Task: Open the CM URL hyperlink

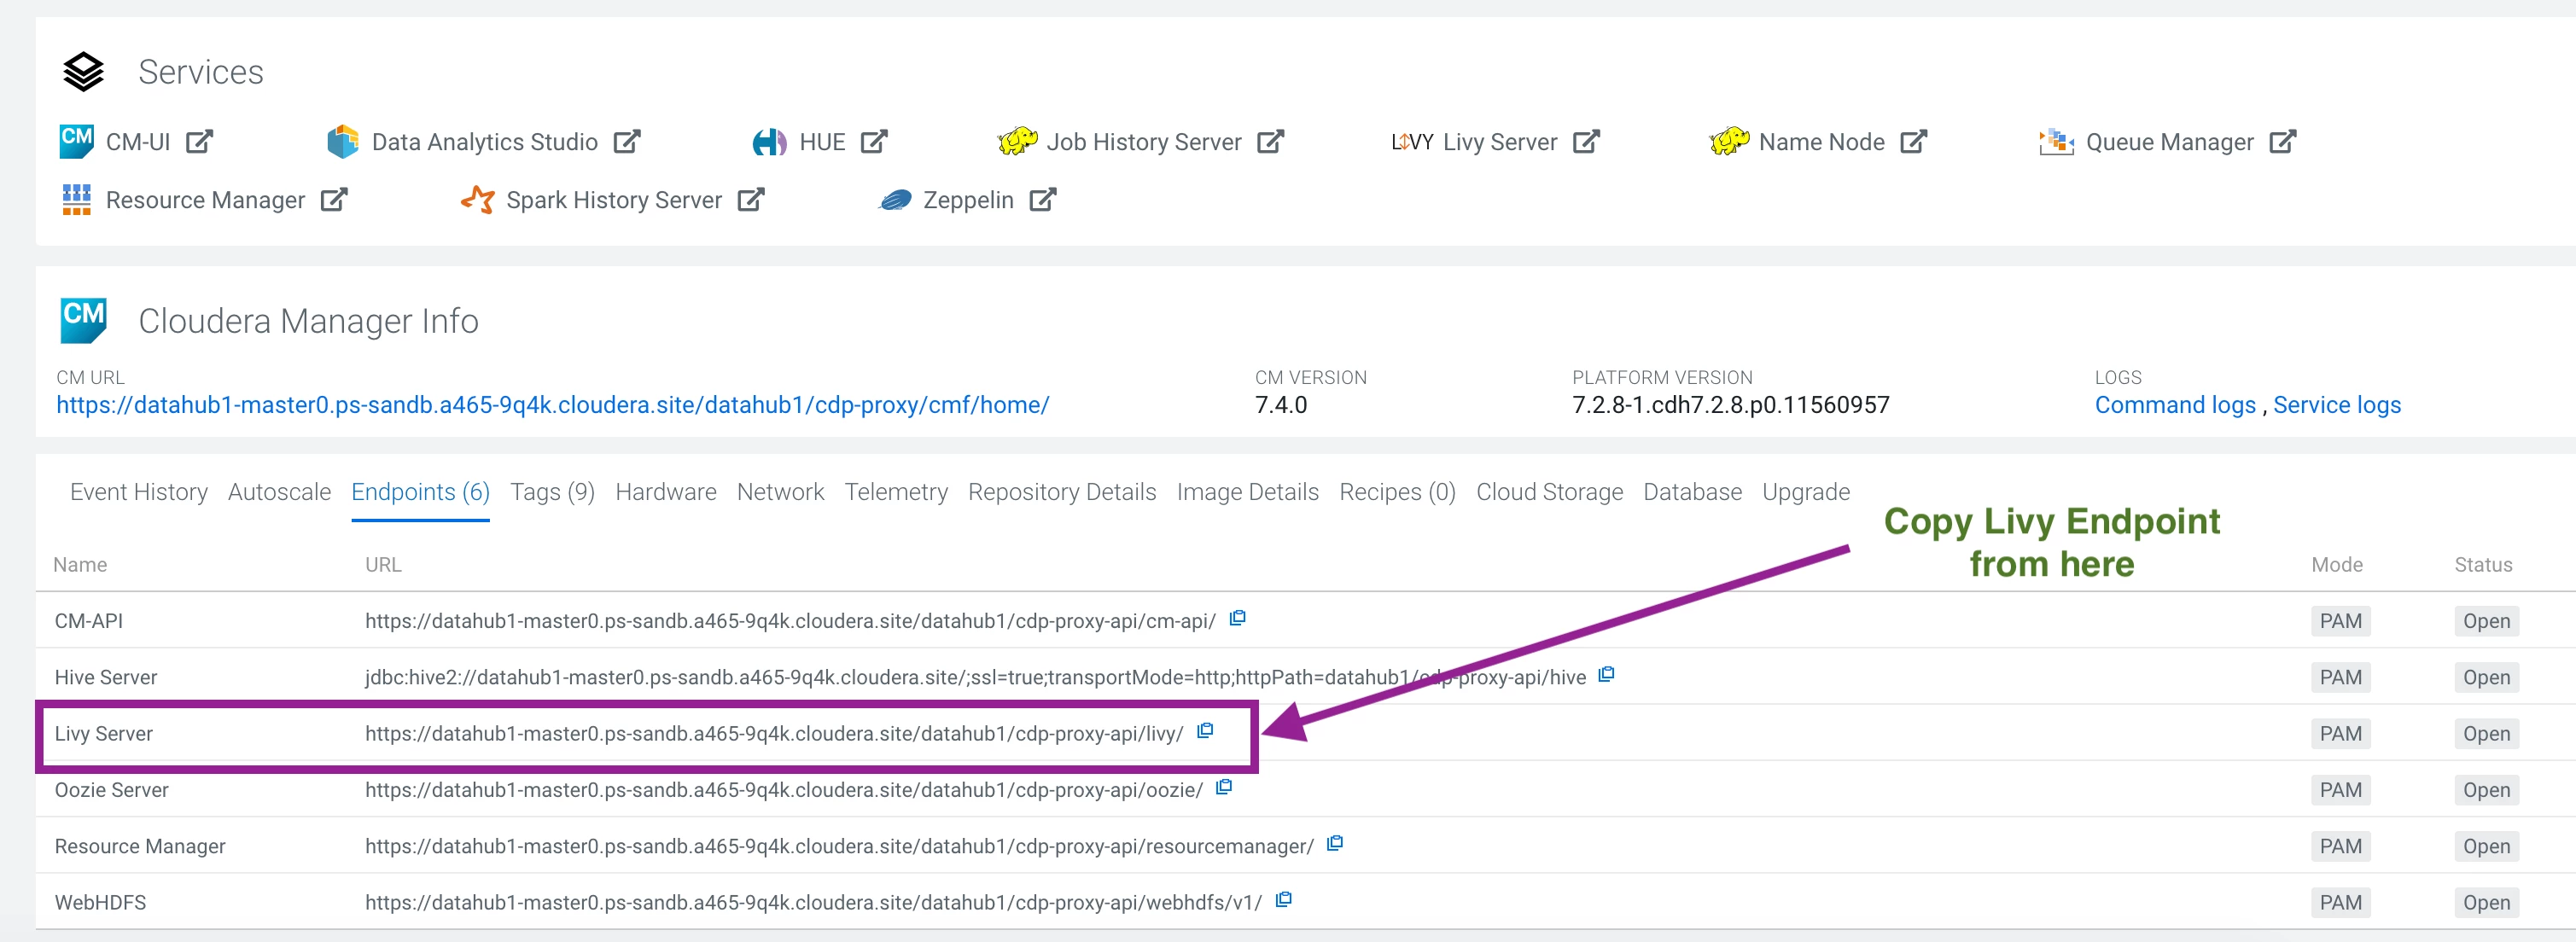Action: 552,405
